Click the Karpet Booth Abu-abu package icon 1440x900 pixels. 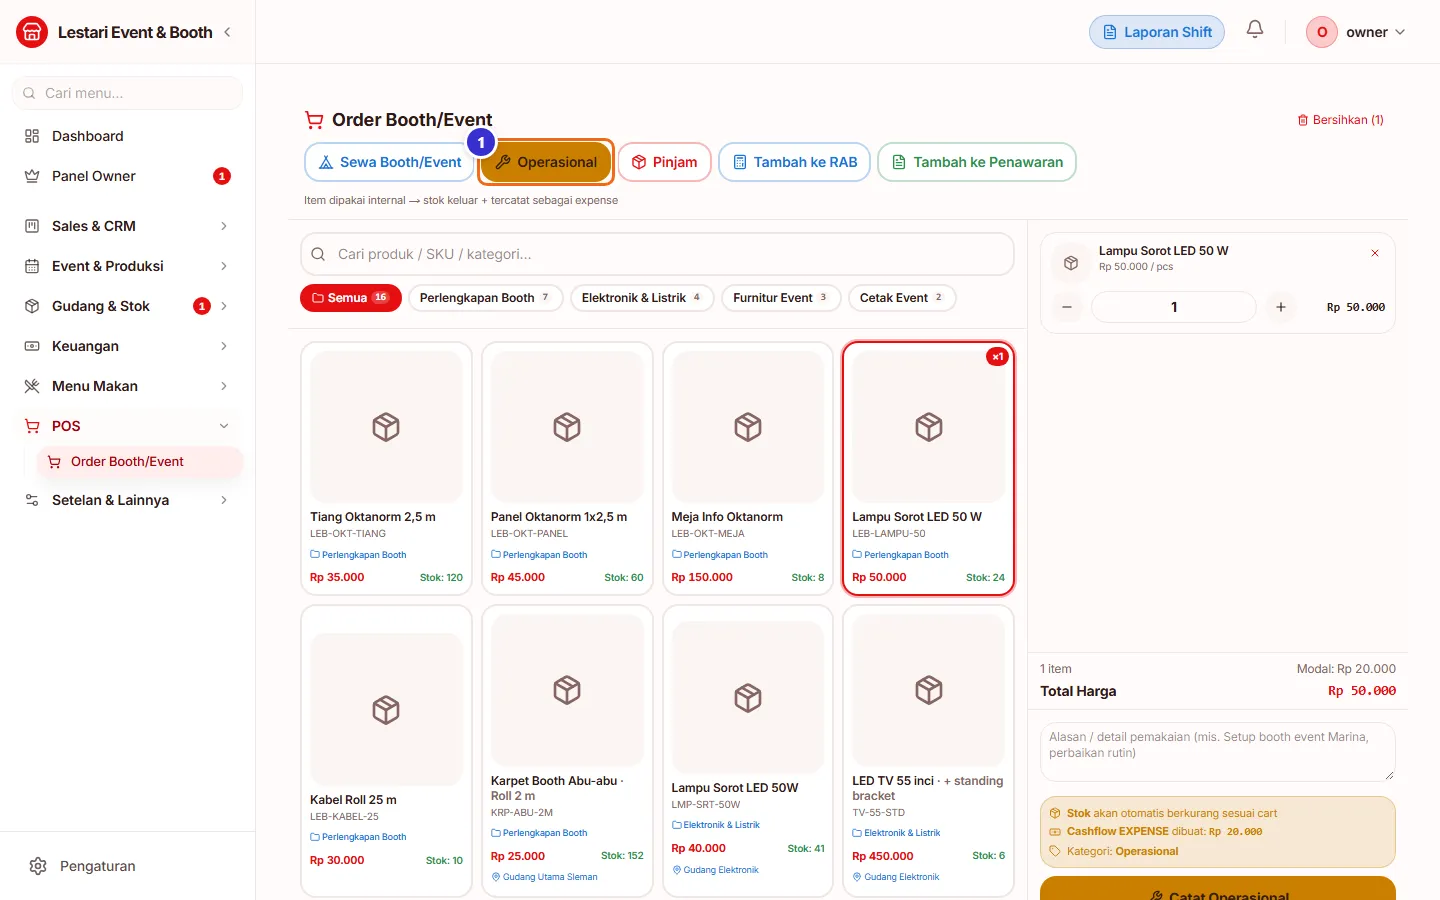pyautogui.click(x=567, y=690)
